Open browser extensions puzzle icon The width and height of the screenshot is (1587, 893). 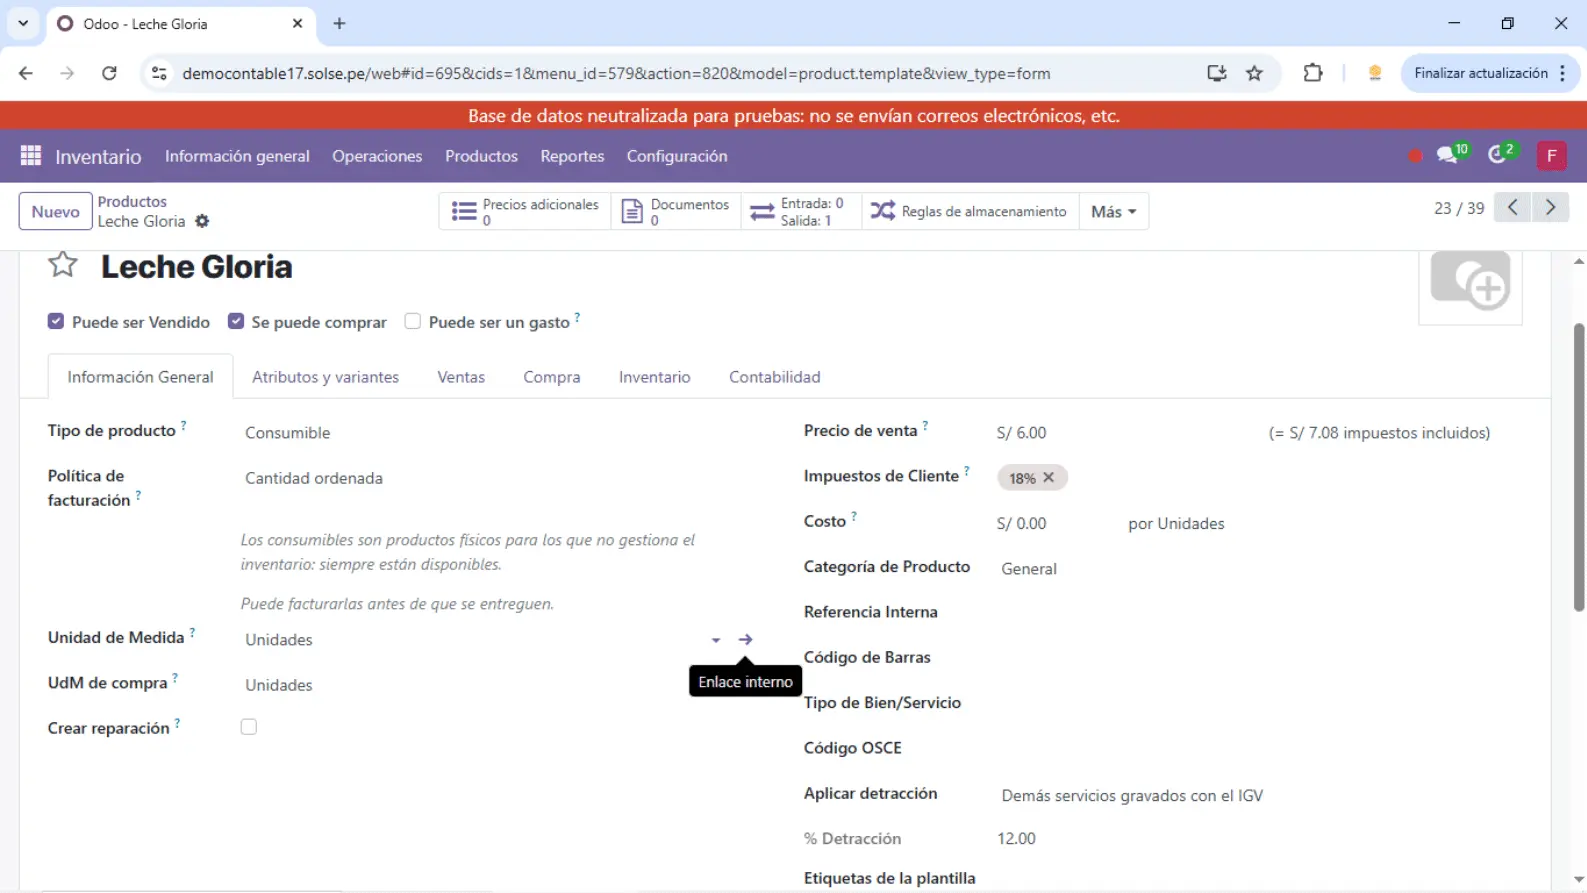(1312, 73)
